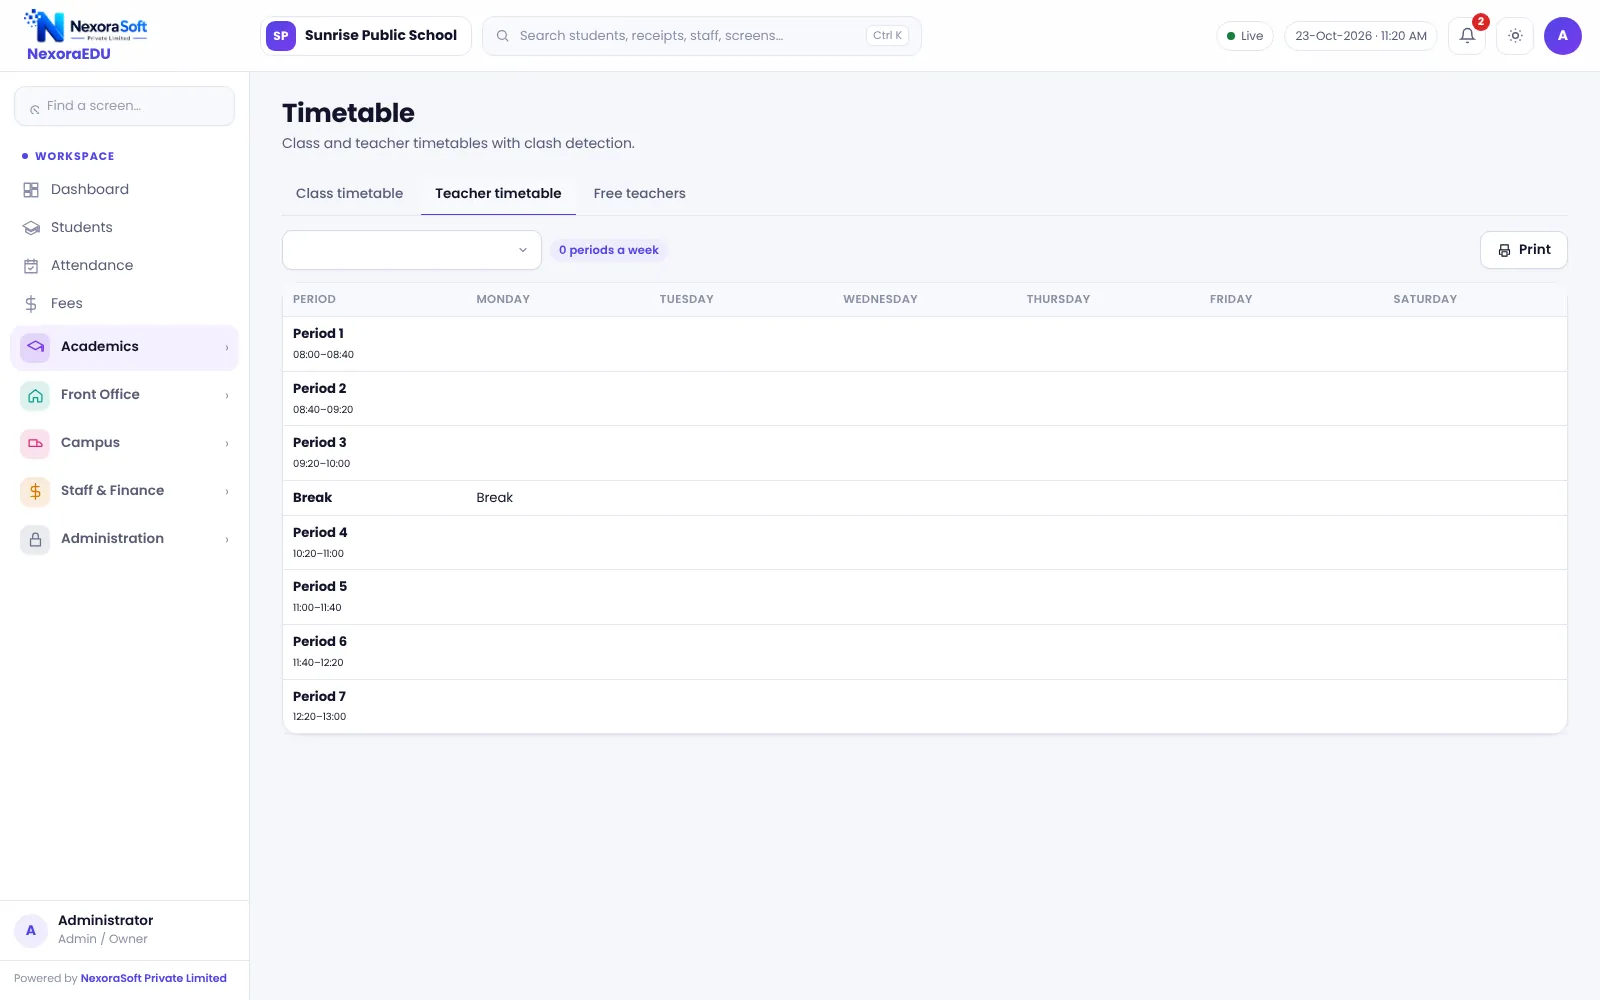Focus the Find a screen field
The image size is (1600, 1000).
coord(124,106)
